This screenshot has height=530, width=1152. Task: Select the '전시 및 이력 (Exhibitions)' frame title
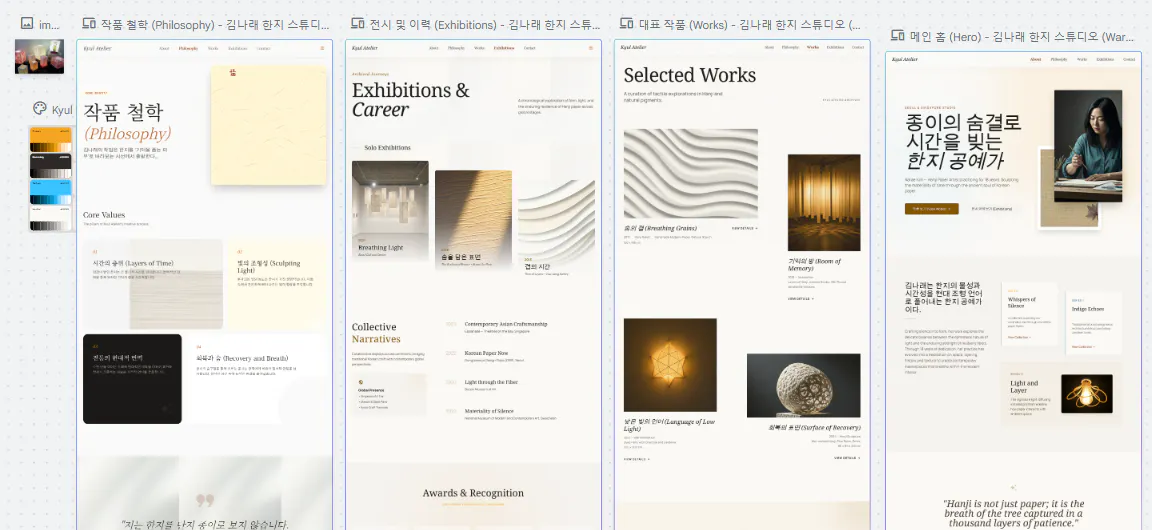(x=486, y=25)
